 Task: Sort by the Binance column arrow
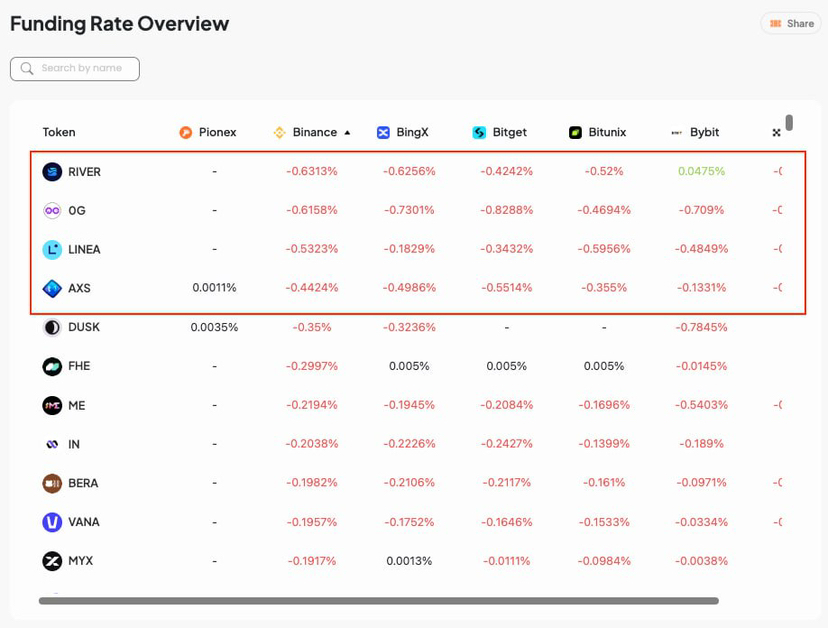point(347,132)
